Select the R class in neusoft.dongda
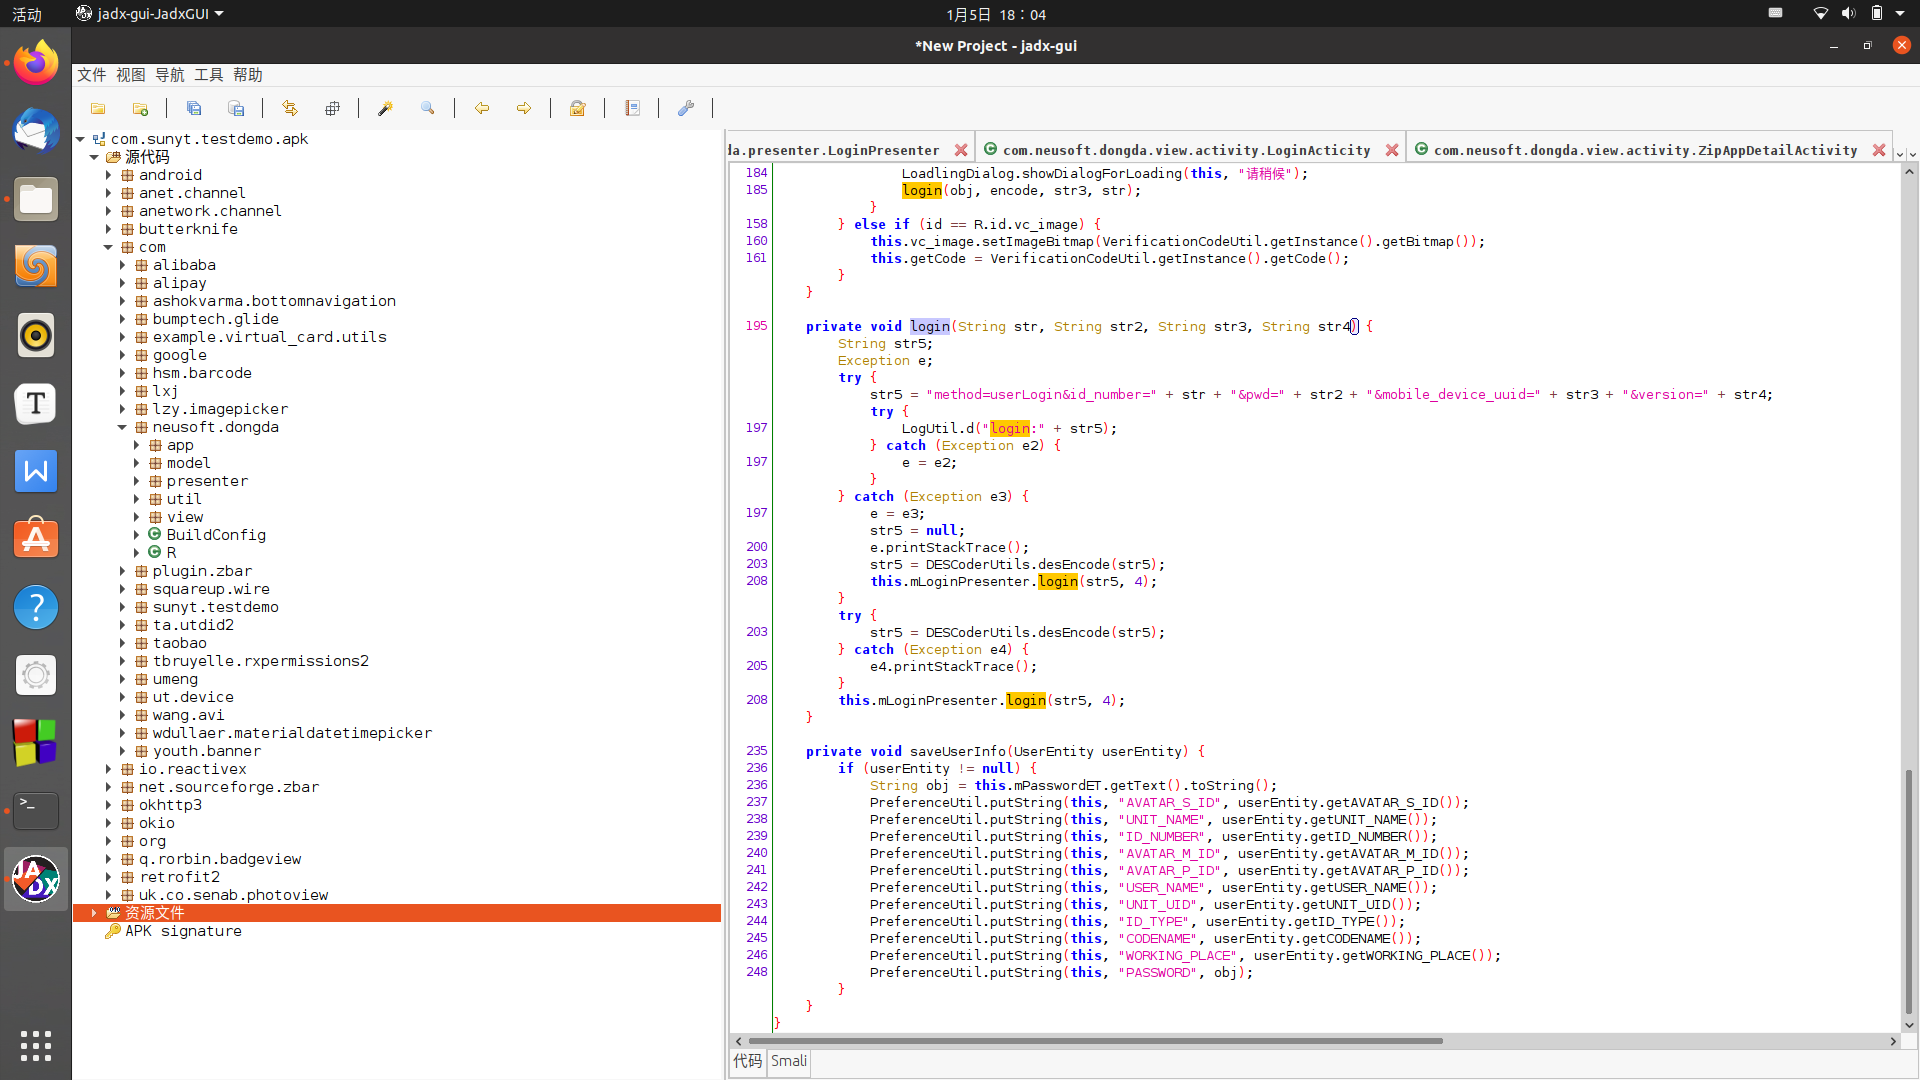 click(x=171, y=552)
